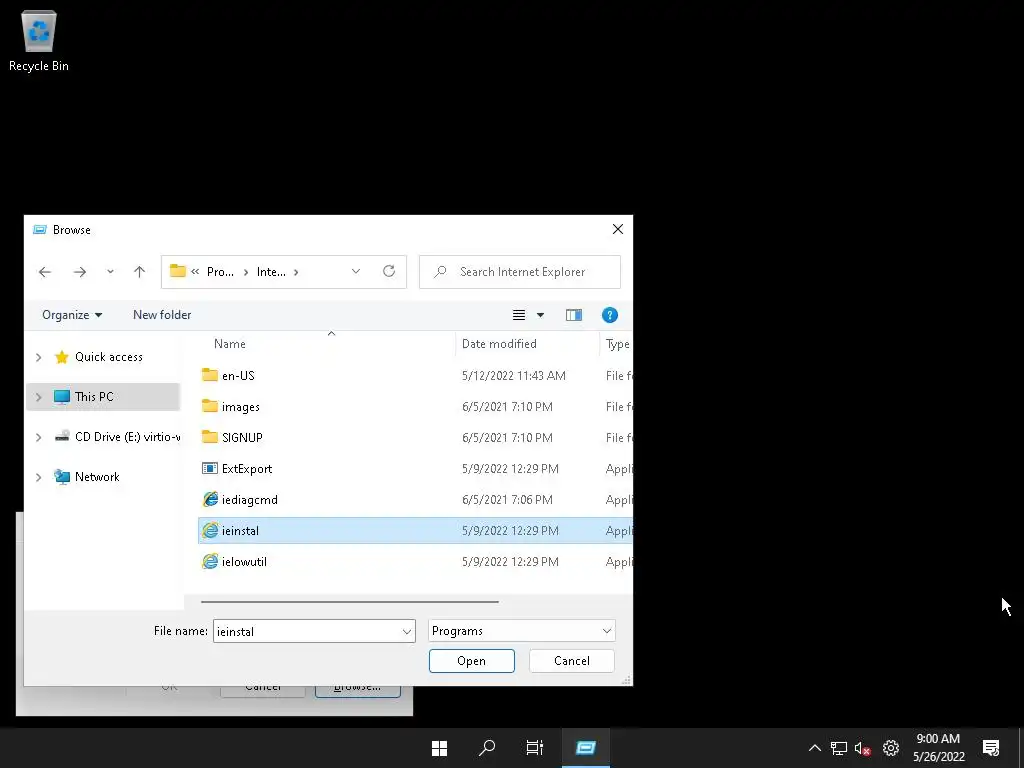
Task: Click the Pro... breadcrumb segment
Action: tap(220, 272)
